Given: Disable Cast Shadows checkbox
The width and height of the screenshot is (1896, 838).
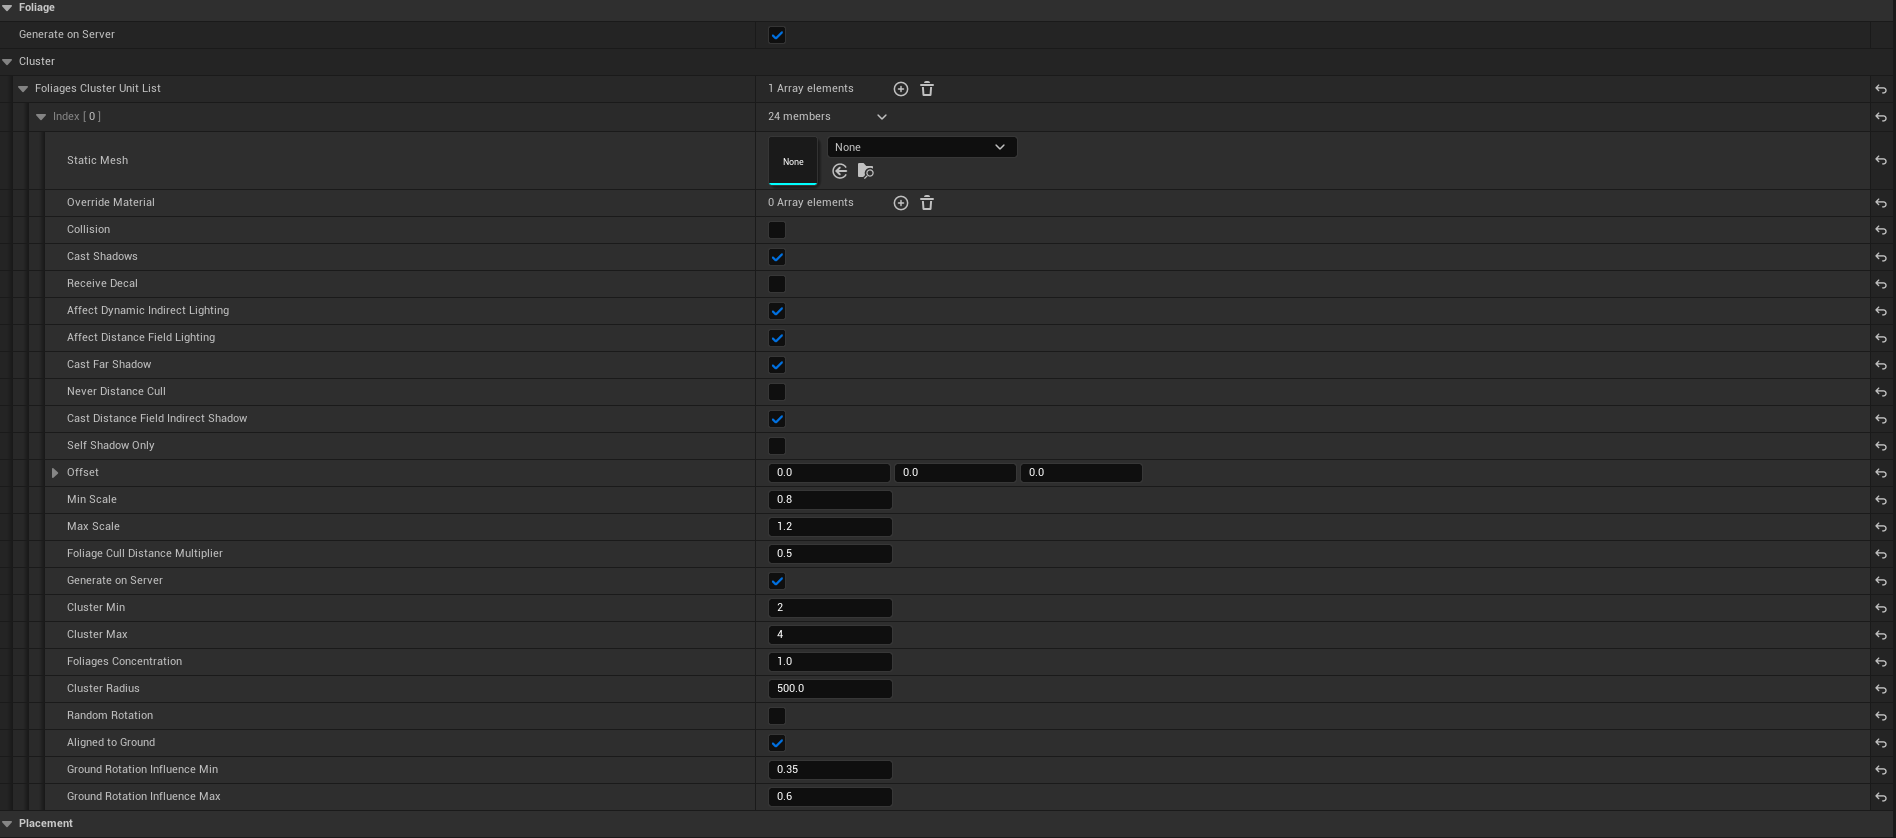Looking at the screenshot, I should tap(777, 257).
